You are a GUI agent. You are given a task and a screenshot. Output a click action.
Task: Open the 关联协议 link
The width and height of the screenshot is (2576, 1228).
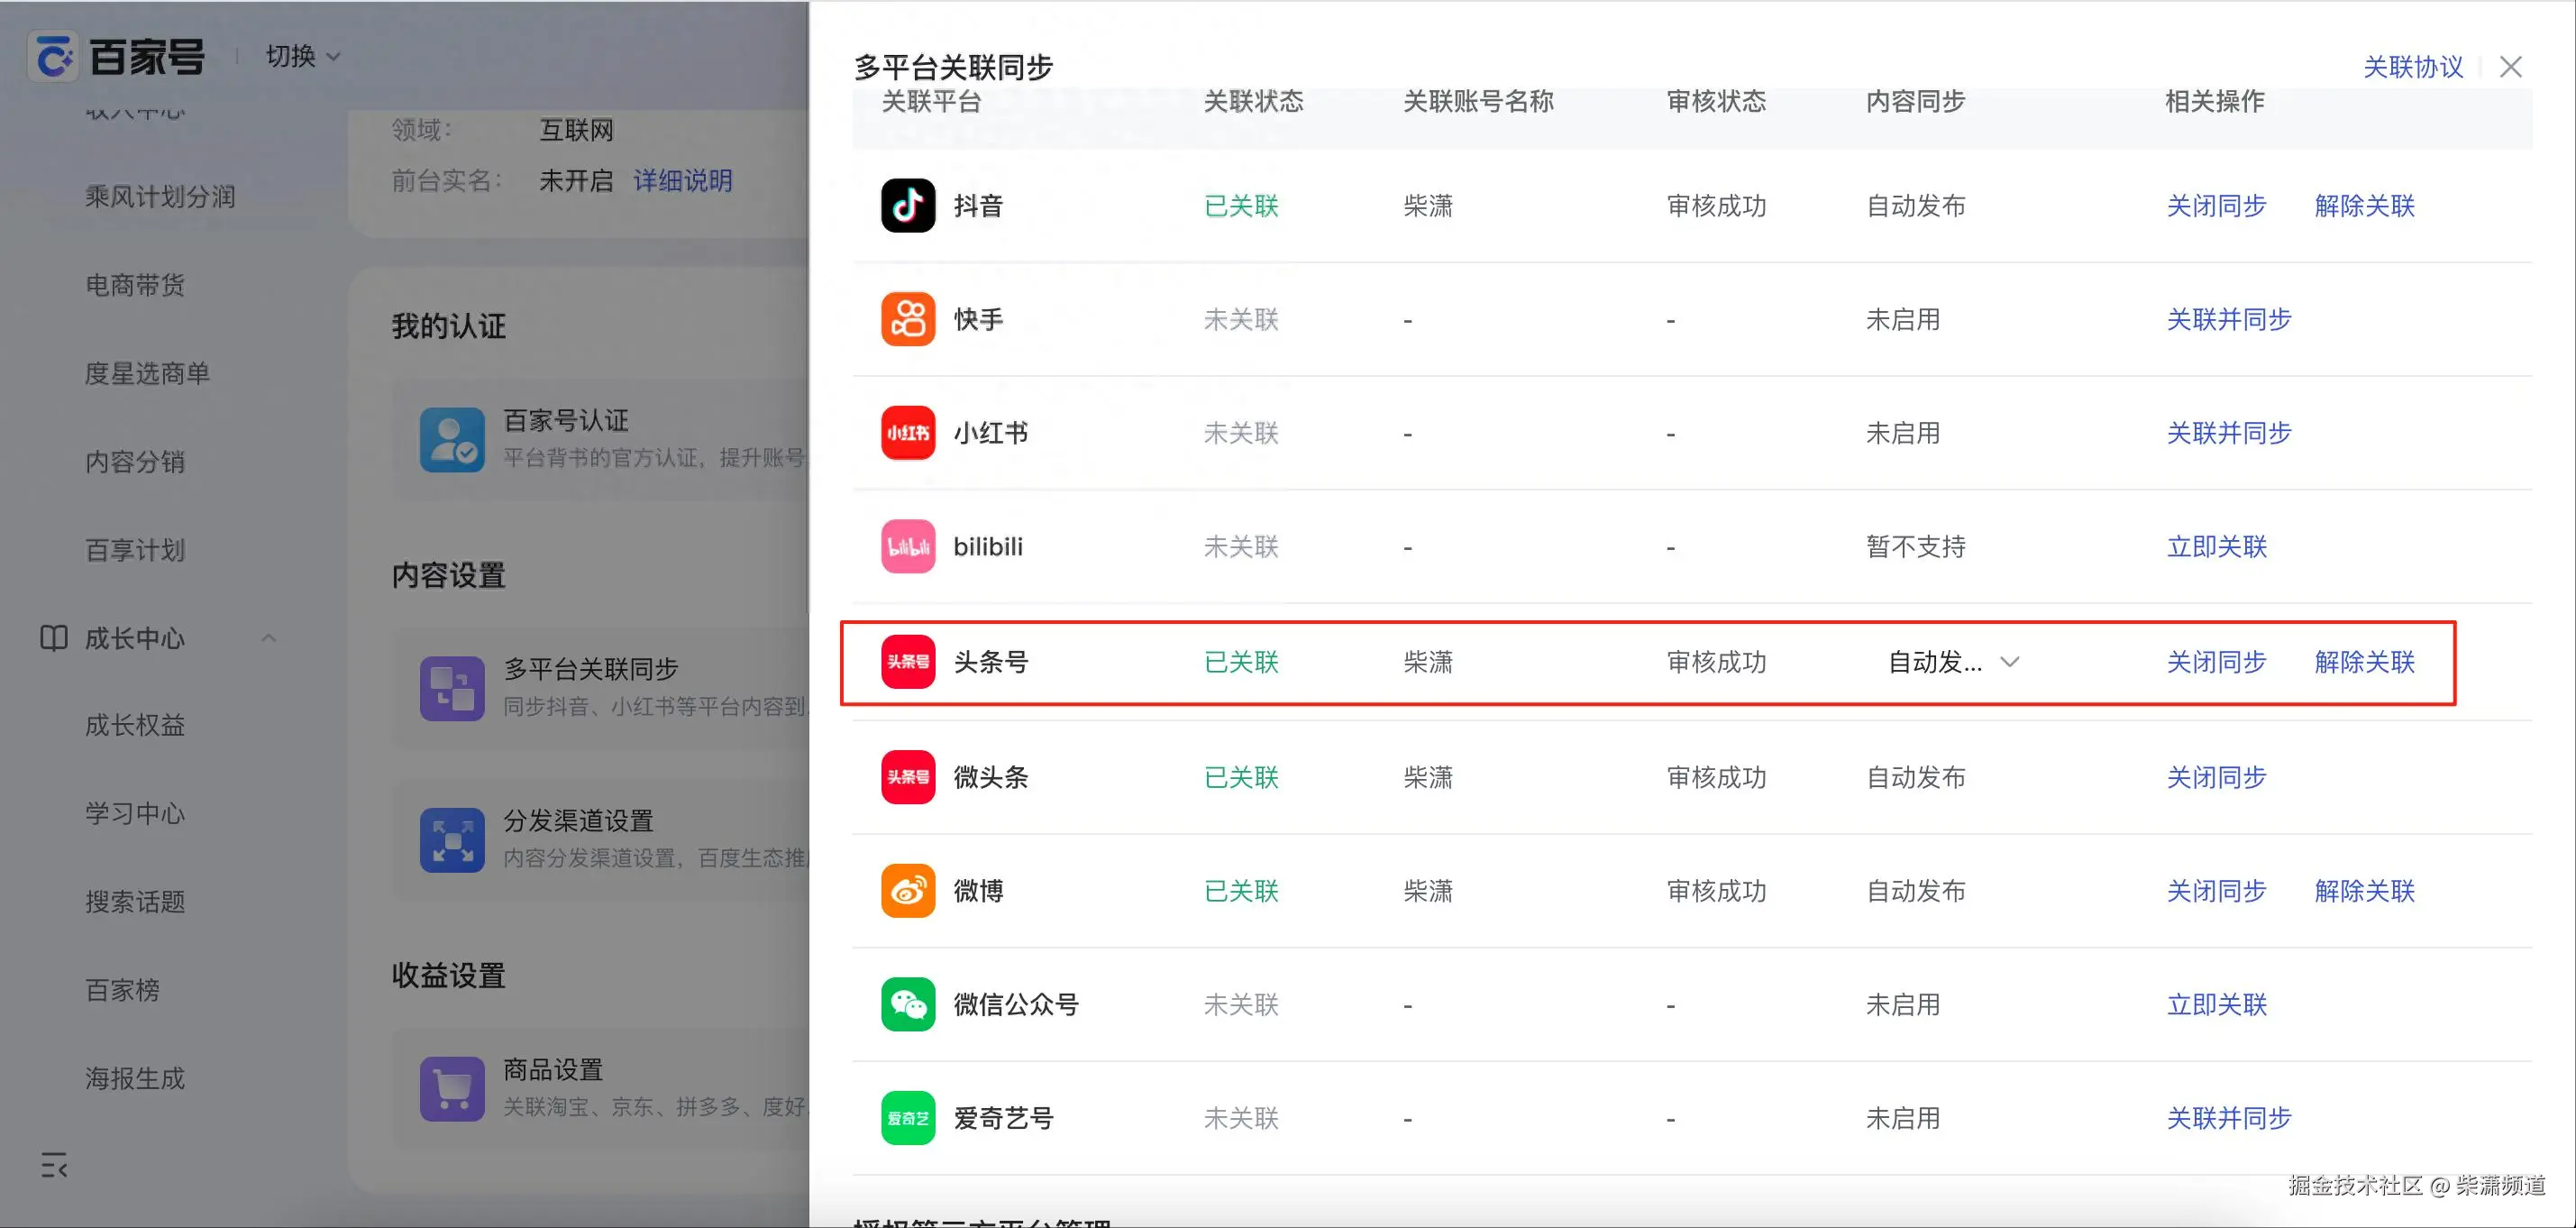click(x=2412, y=67)
